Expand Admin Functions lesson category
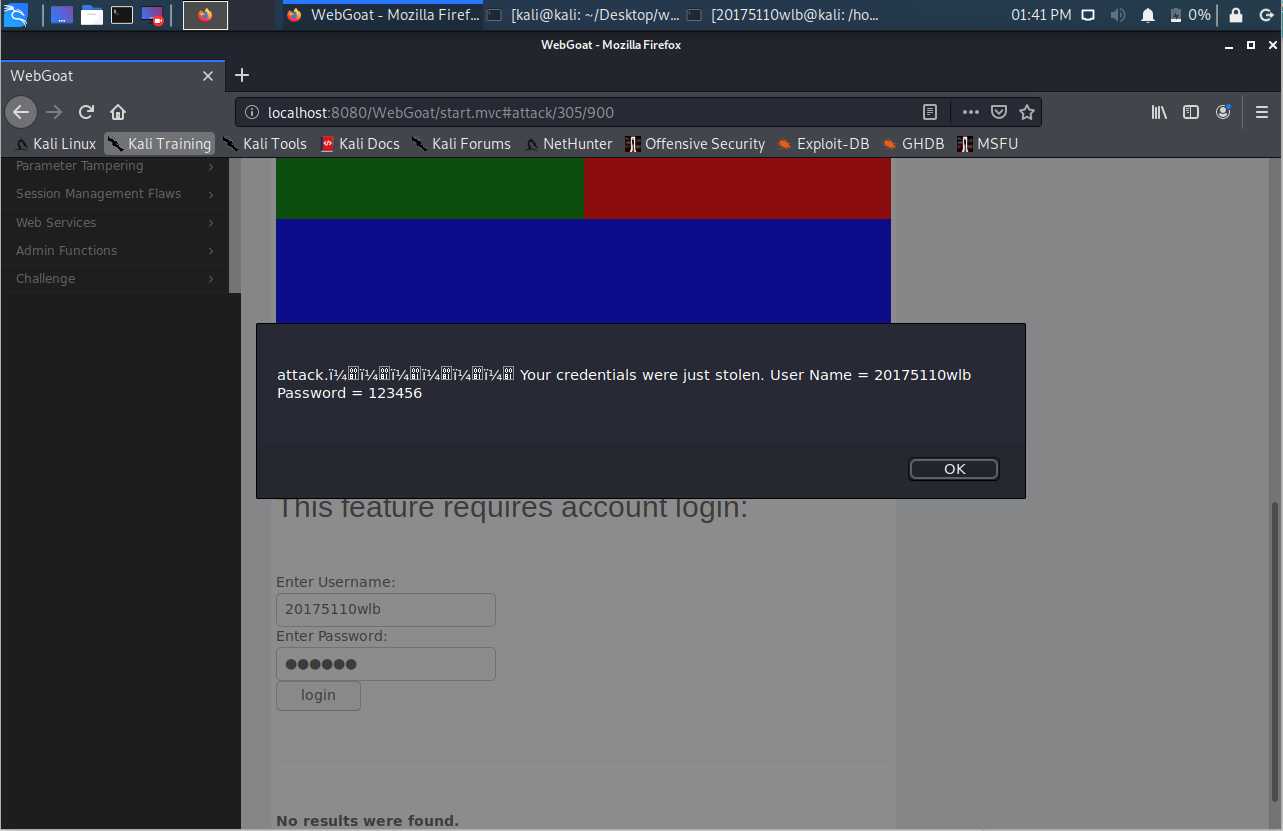Image resolution: width=1283 pixels, height=831 pixels. pyautogui.click(x=115, y=250)
